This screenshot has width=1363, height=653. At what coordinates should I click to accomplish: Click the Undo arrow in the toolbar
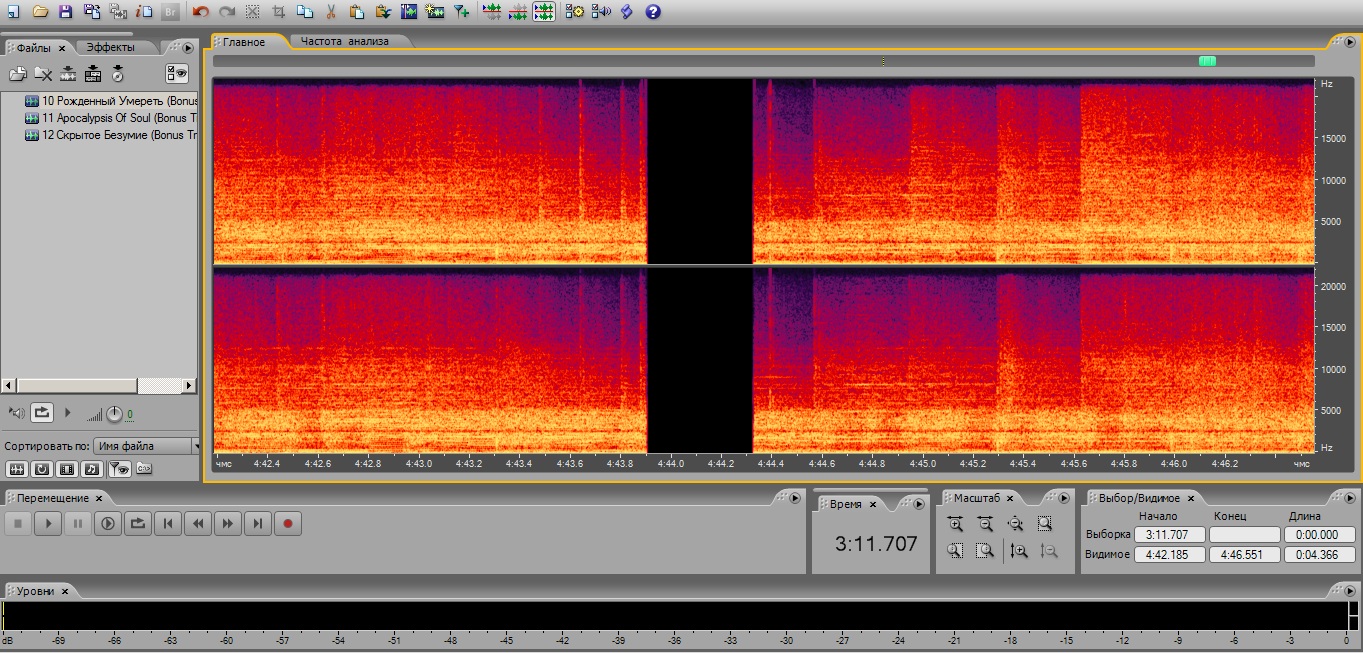(201, 12)
